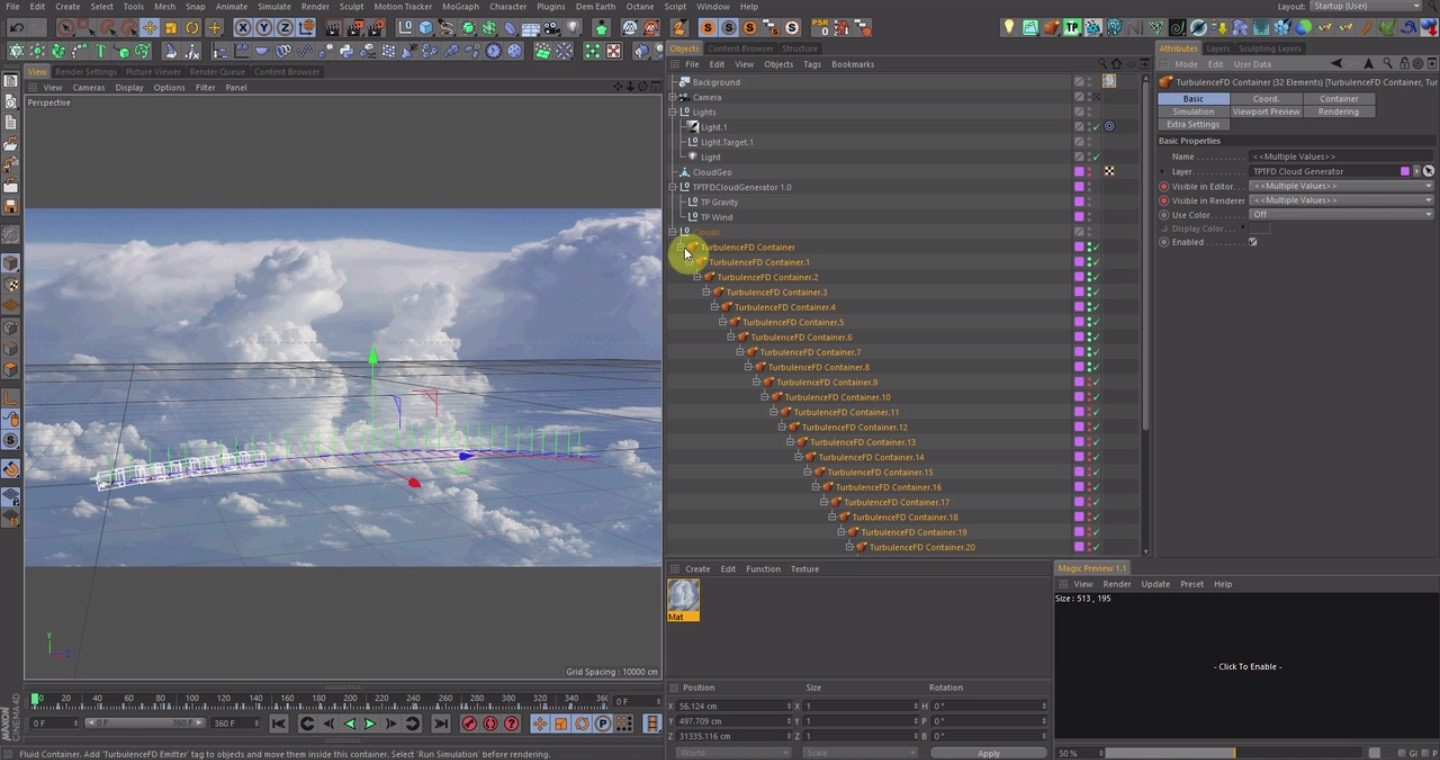Switch to the Render Settings tab

(86, 72)
